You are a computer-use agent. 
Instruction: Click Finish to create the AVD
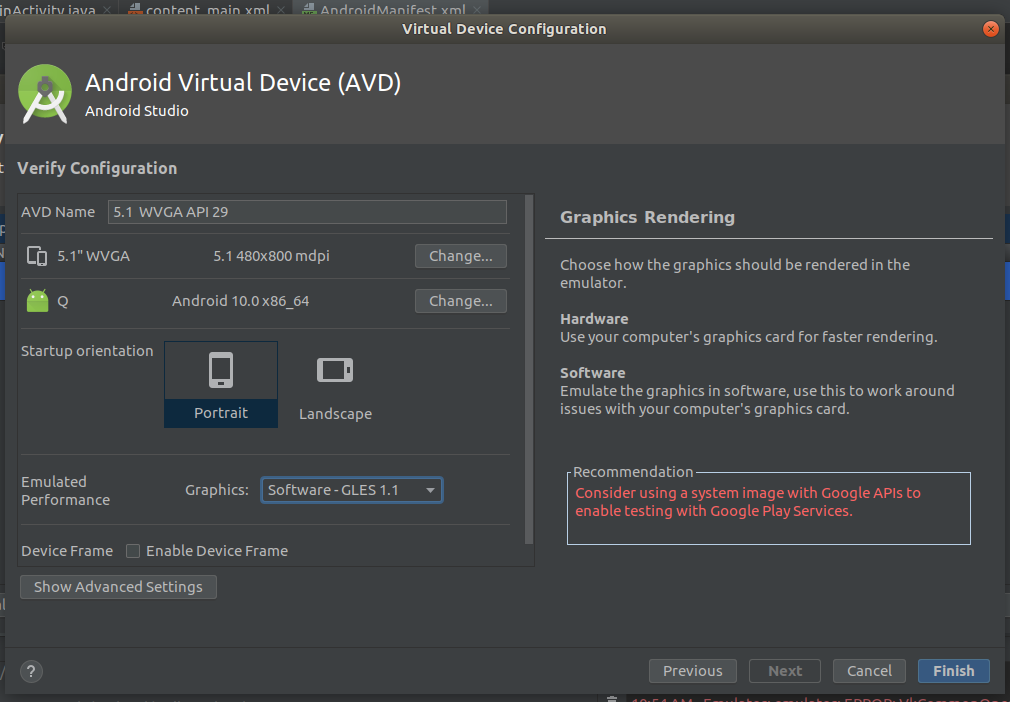point(954,670)
